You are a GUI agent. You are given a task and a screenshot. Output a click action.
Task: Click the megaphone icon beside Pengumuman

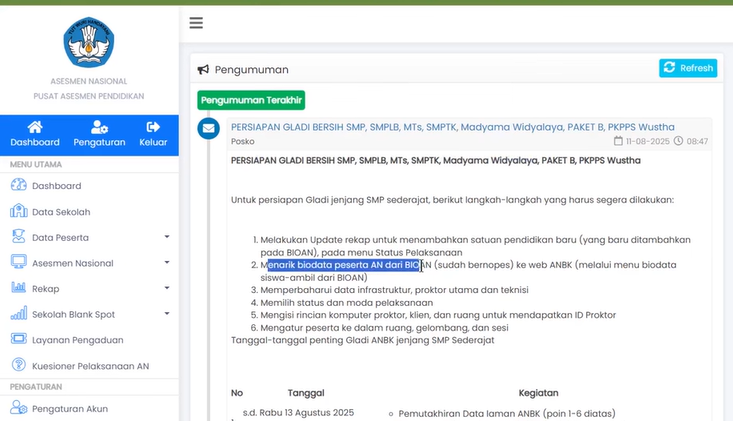(x=203, y=70)
